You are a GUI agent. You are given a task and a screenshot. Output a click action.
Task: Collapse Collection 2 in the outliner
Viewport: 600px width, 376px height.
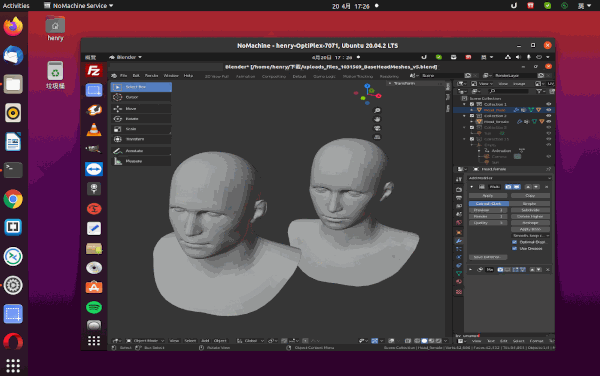tap(465, 116)
